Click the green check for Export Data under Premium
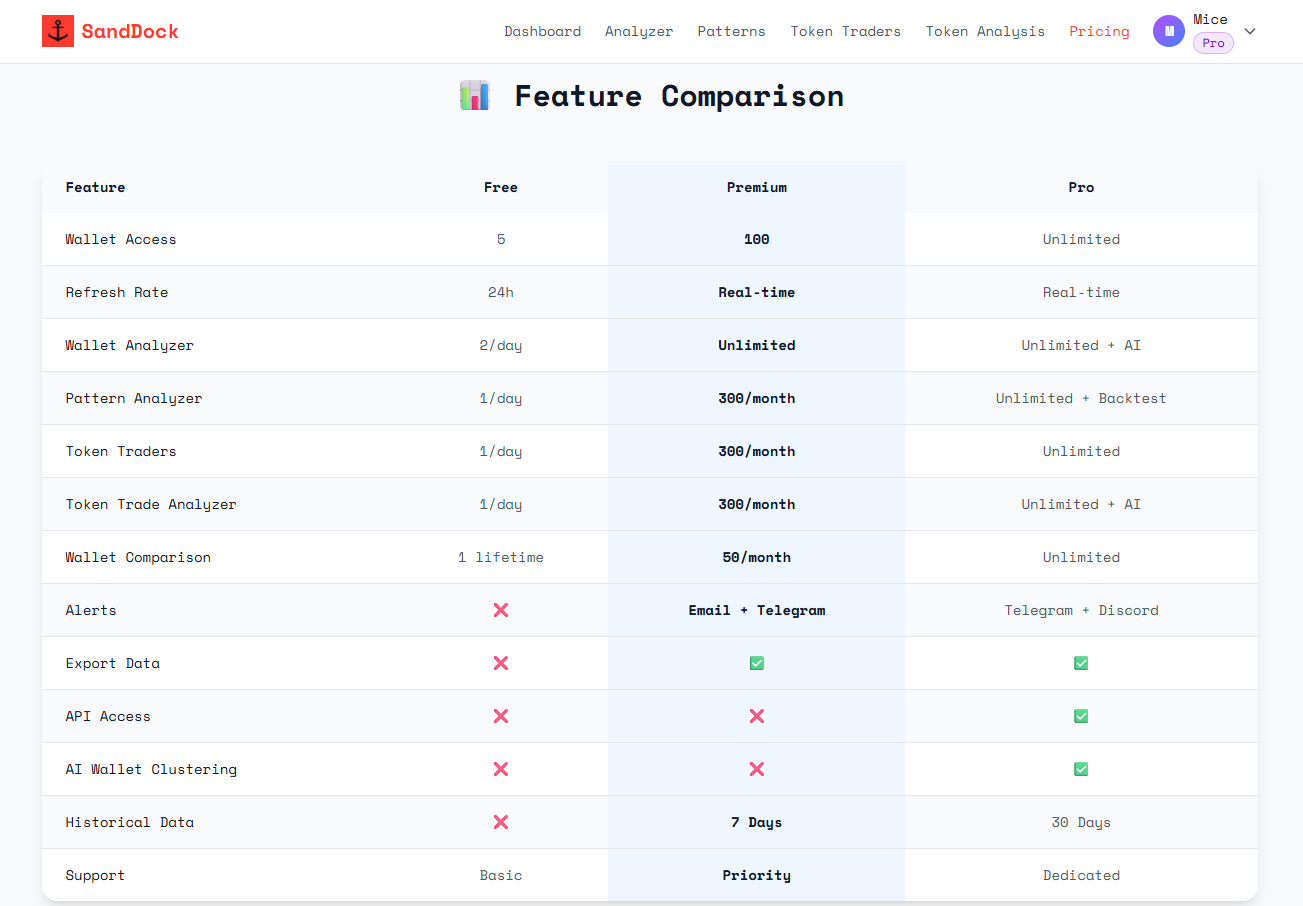Viewport: 1303px width, 906px height. (757, 663)
